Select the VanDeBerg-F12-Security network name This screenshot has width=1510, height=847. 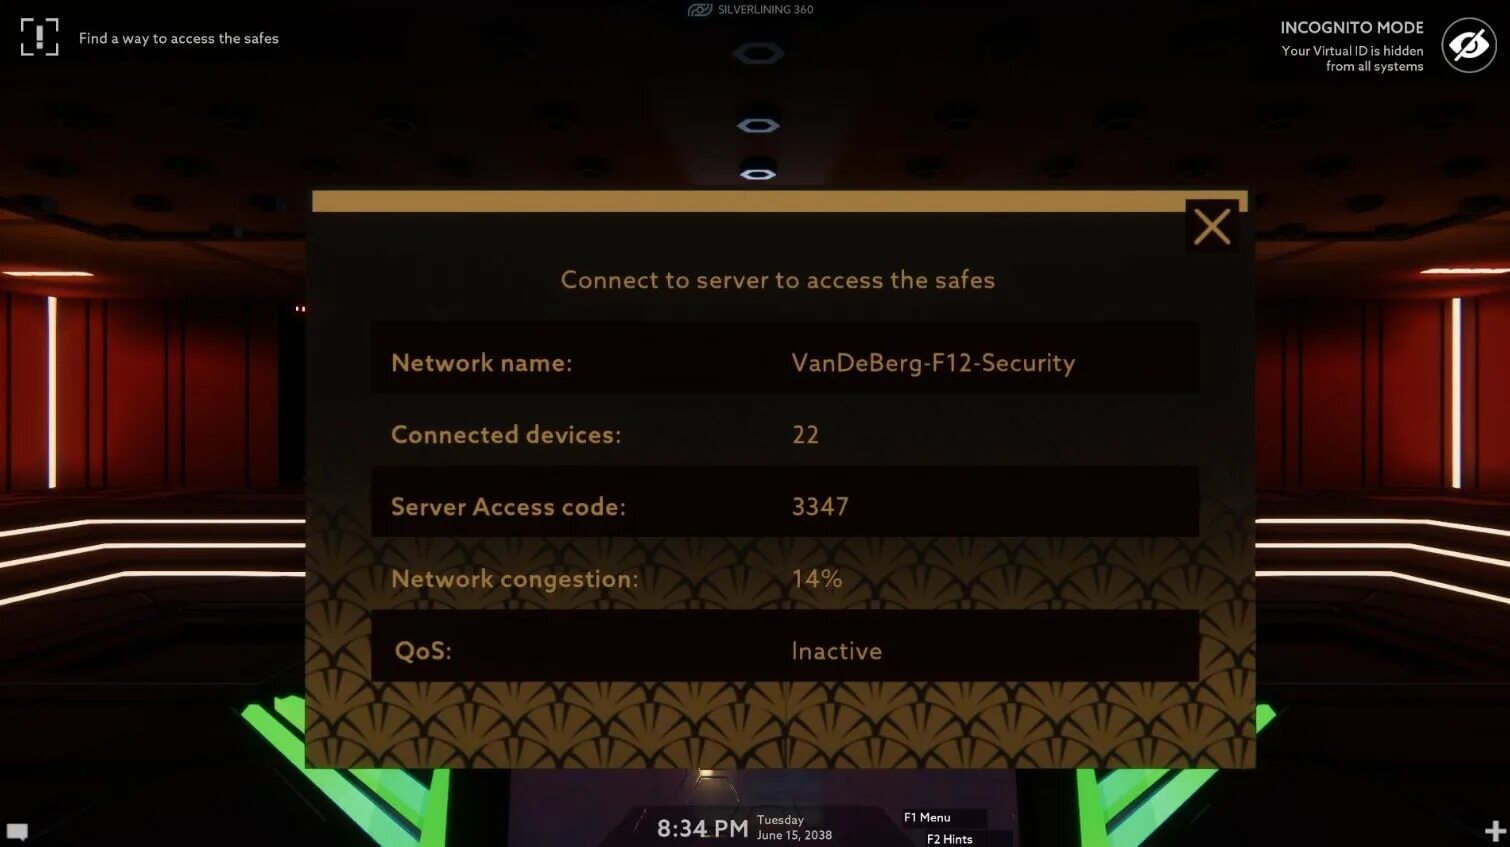[933, 363]
